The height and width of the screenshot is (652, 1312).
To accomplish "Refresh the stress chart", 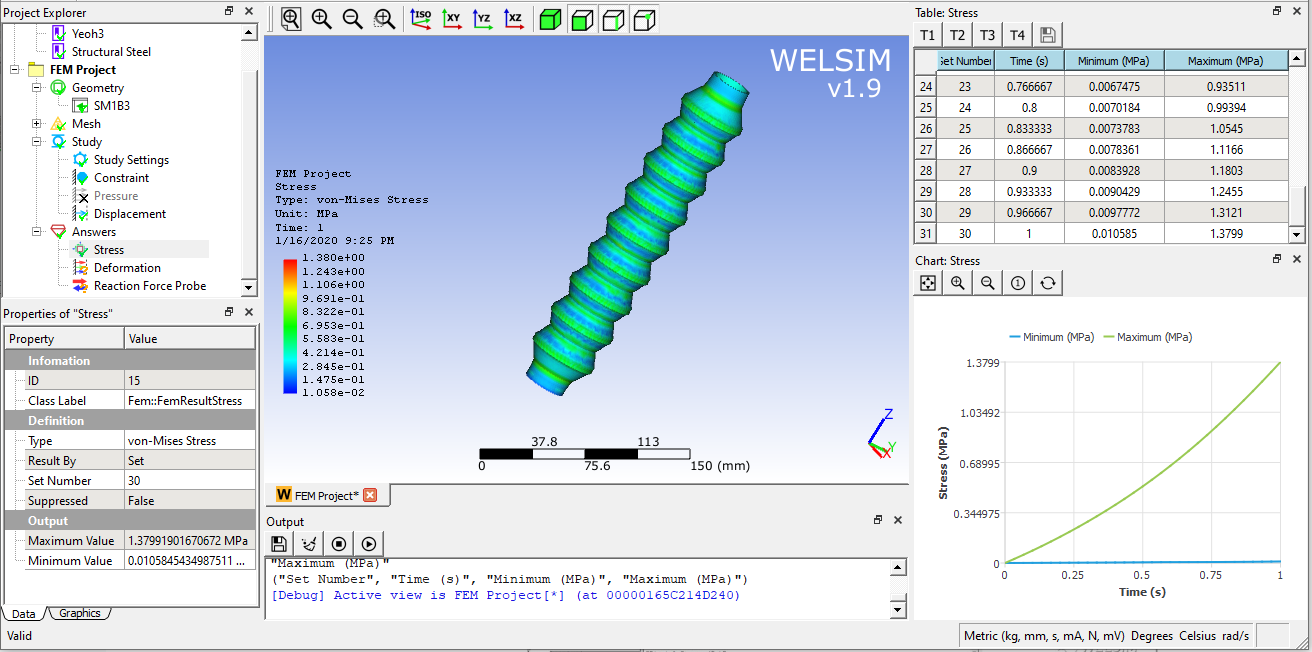I will [1048, 283].
